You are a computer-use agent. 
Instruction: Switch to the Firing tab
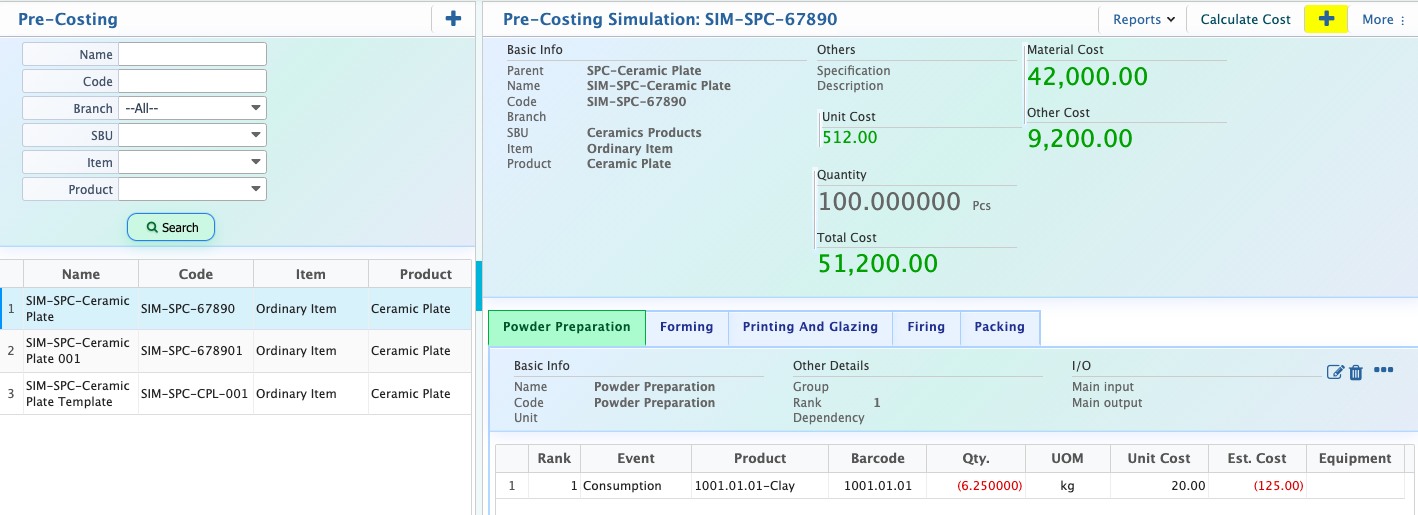pyautogui.click(x=926, y=327)
